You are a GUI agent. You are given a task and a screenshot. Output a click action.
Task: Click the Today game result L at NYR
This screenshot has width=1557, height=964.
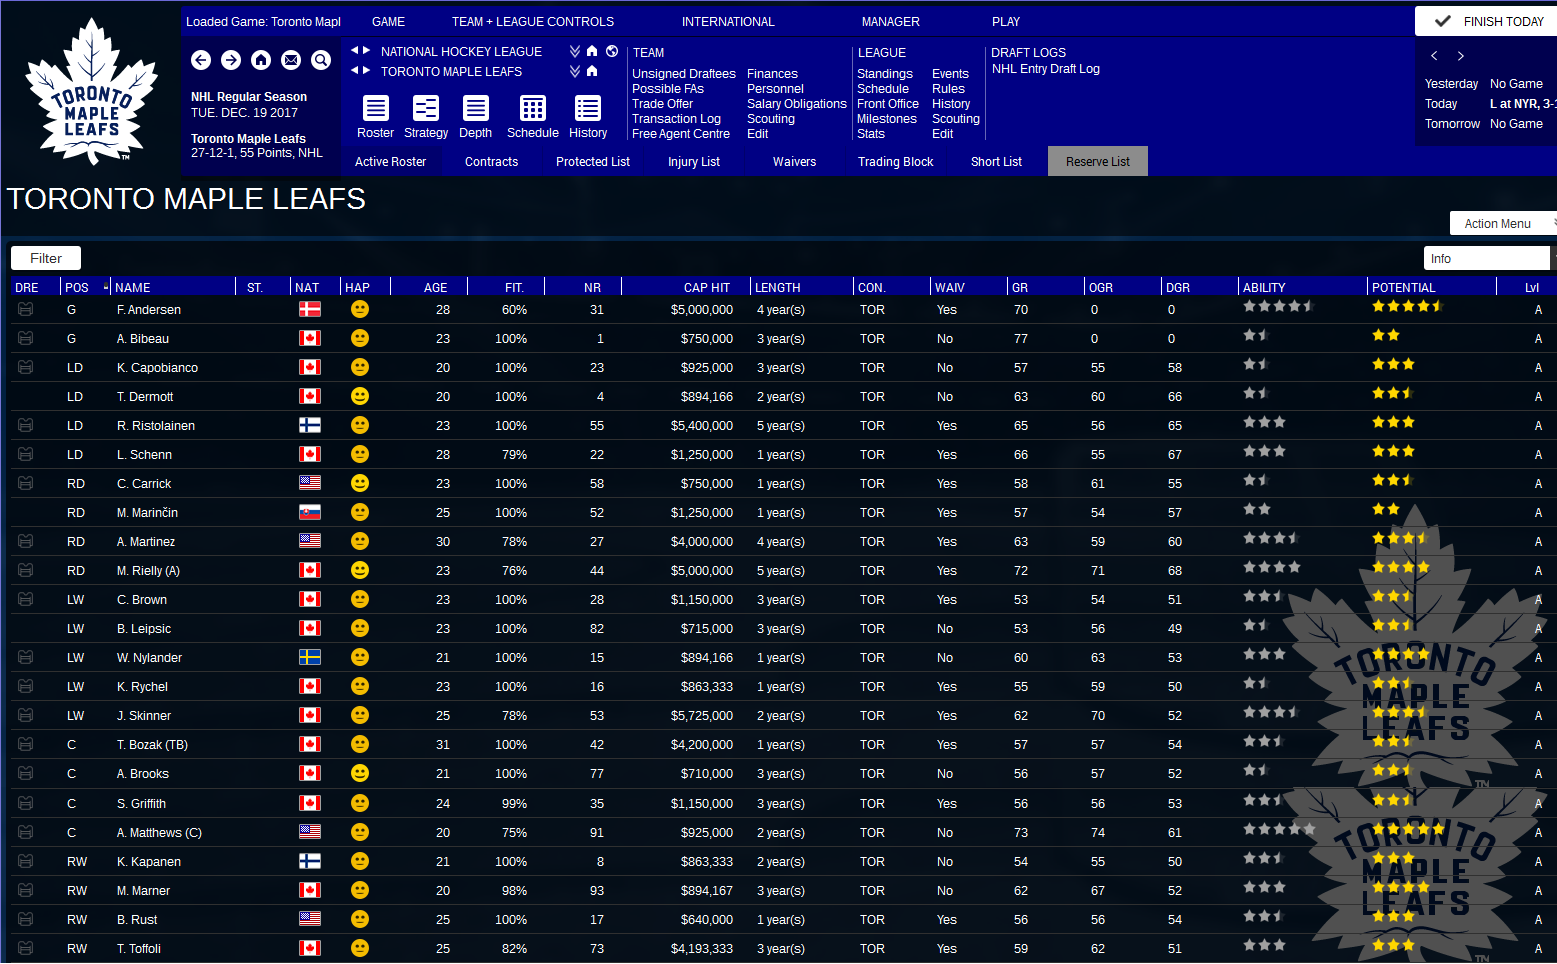[1522, 103]
